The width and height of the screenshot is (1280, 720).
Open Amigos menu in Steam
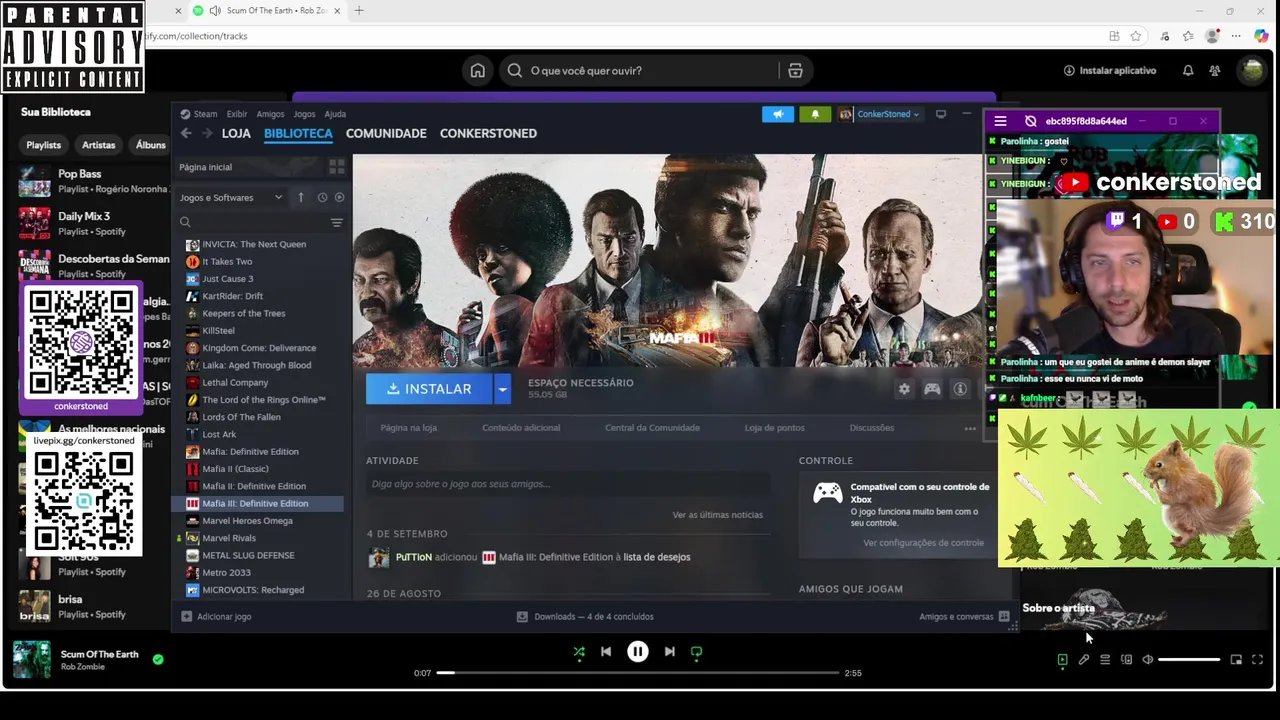click(x=270, y=114)
